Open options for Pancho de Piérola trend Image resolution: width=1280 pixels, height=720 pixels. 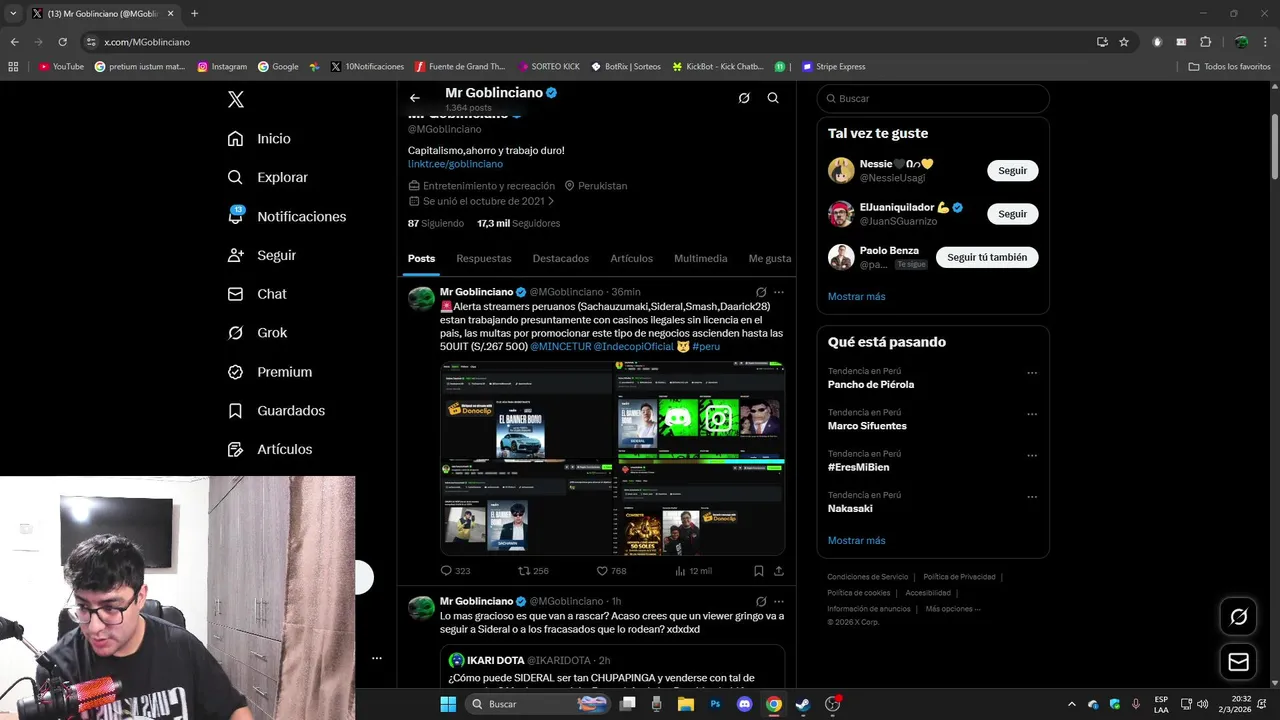[1032, 373]
